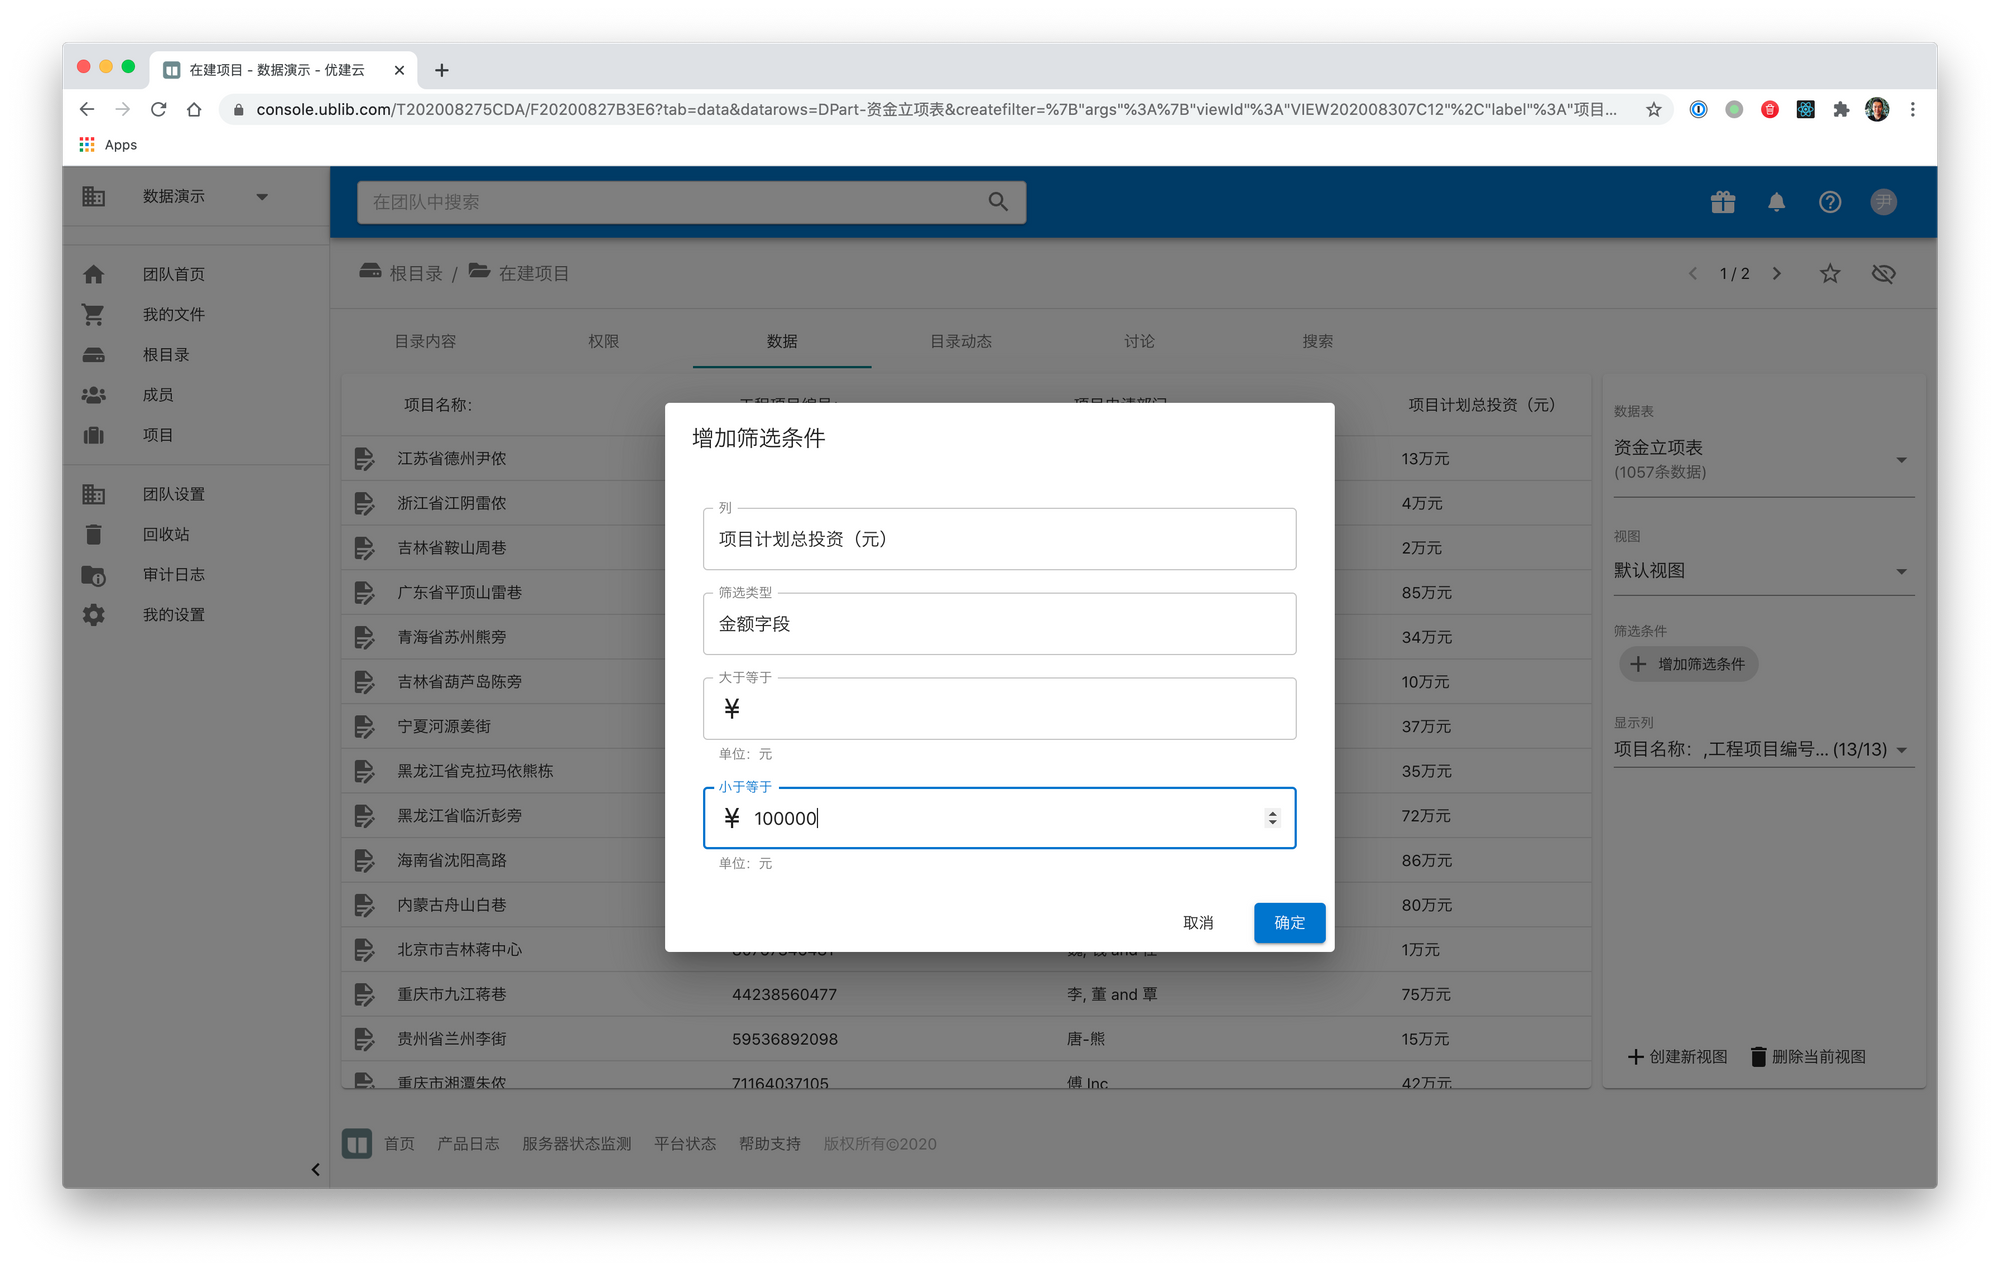
Task: Click the help question mark icon
Action: (x=1829, y=202)
